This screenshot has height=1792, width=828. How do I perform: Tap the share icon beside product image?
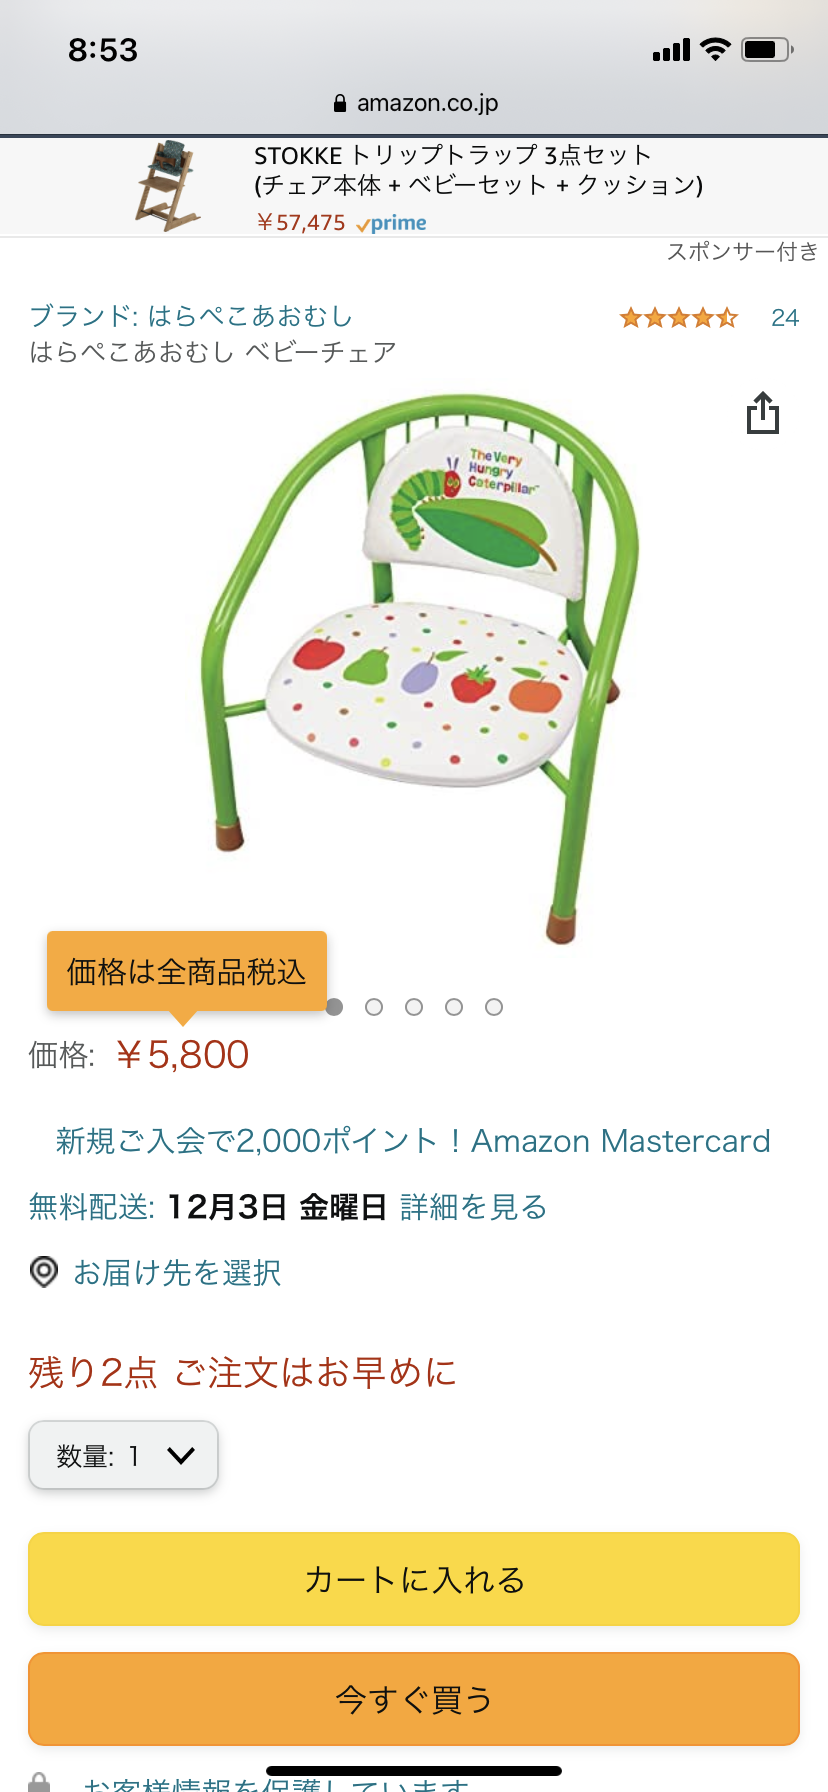pyautogui.click(x=763, y=412)
